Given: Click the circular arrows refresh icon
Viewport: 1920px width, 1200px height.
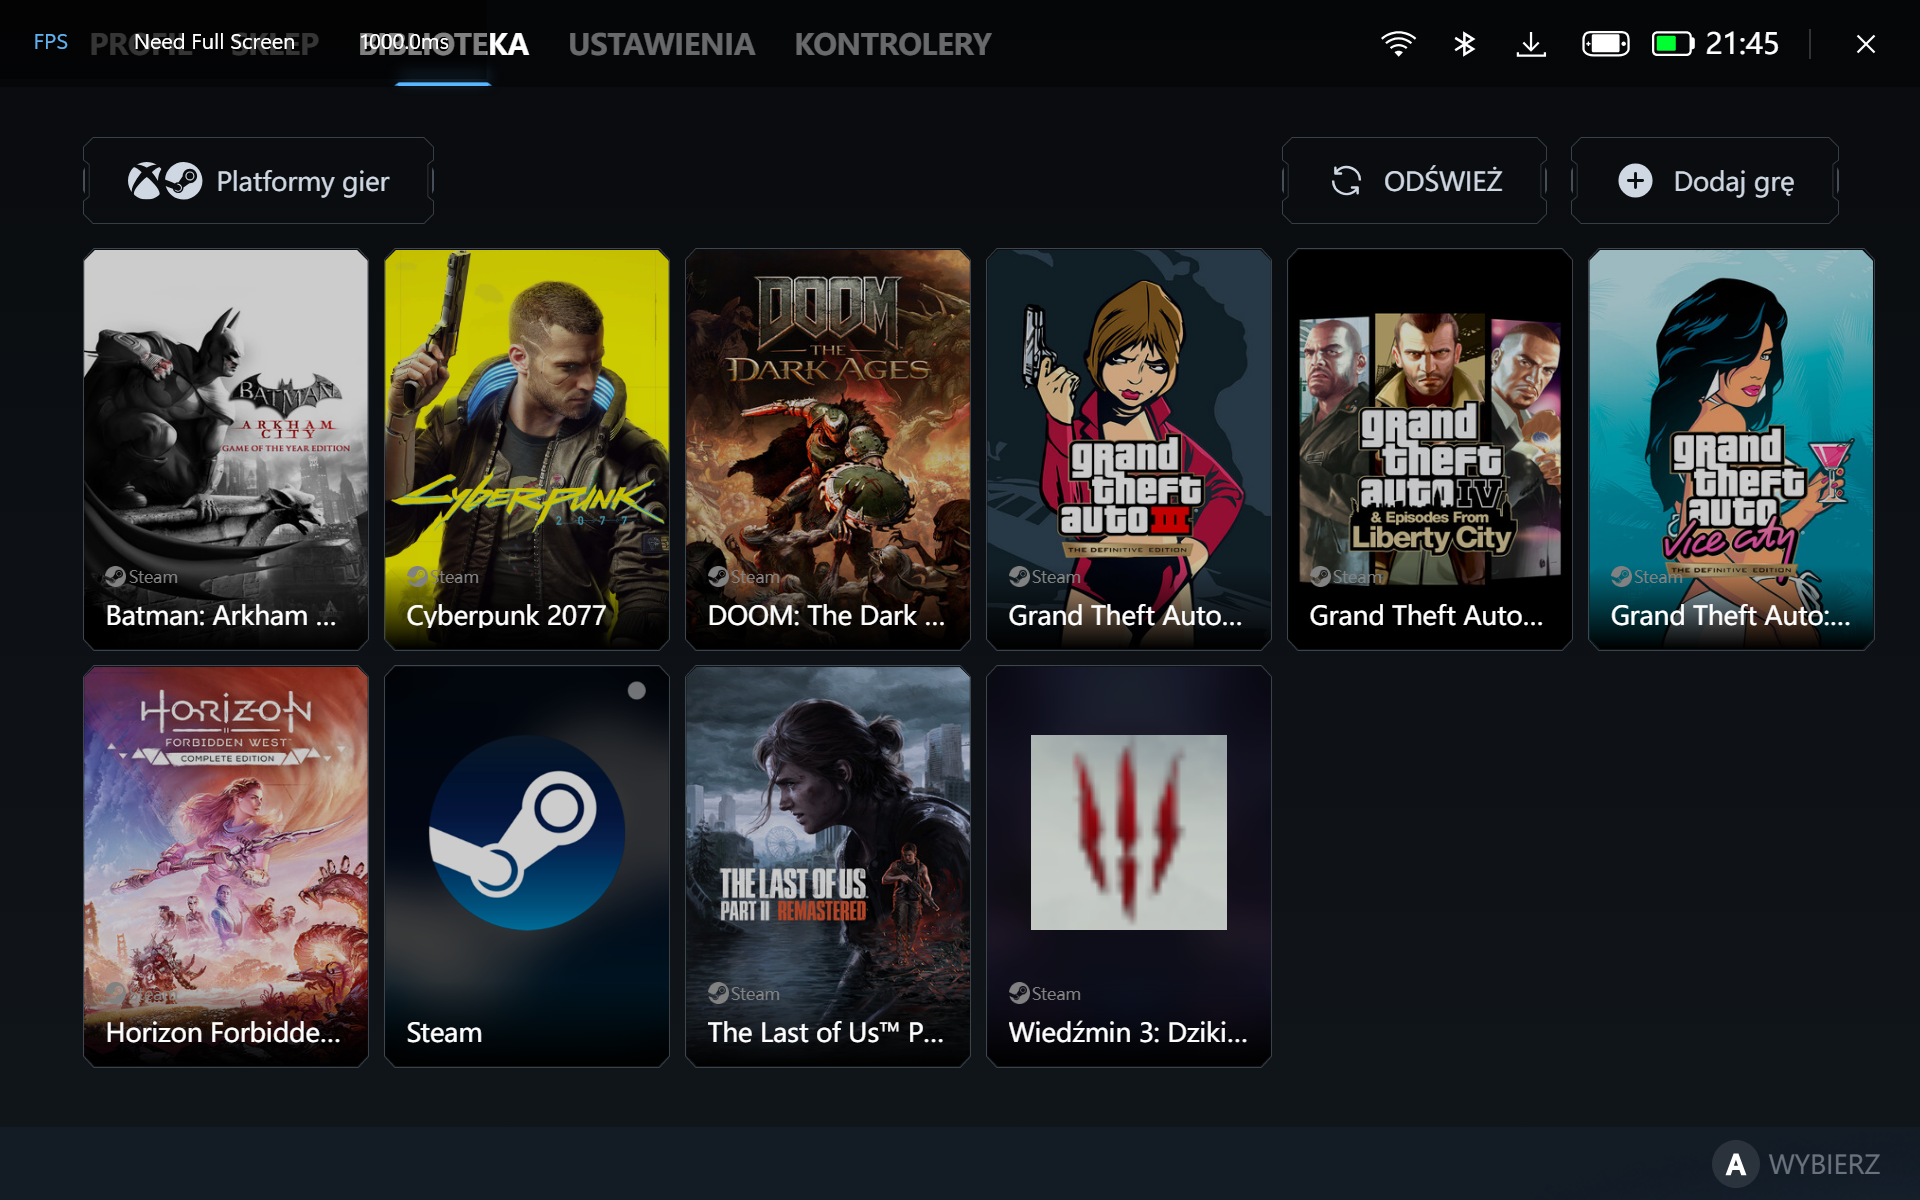Looking at the screenshot, I should 1346,181.
